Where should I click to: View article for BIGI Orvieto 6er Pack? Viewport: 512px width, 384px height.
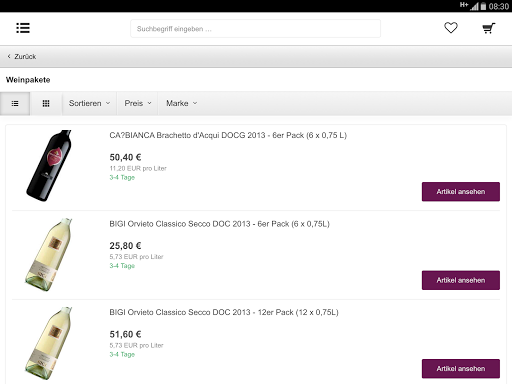click(x=461, y=280)
